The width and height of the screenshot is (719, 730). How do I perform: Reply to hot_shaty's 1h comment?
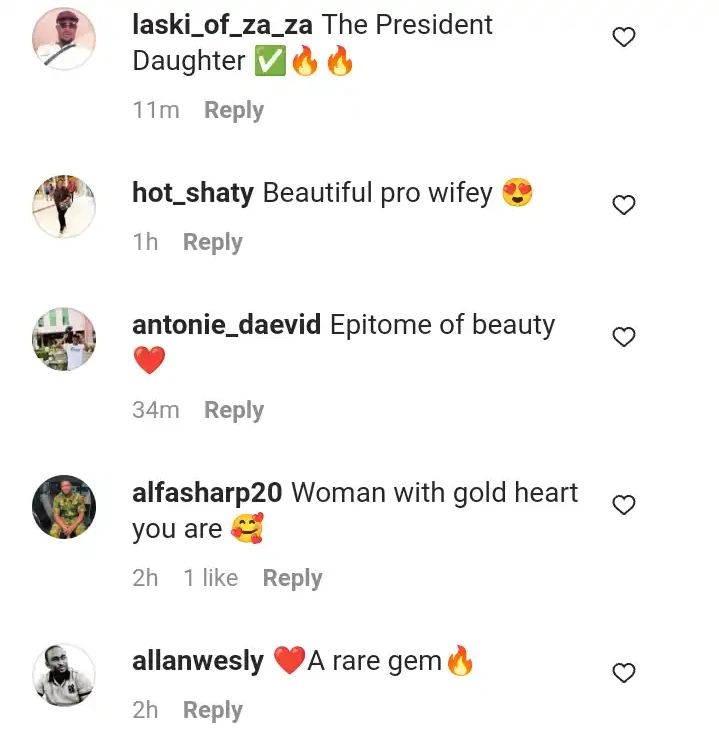(213, 243)
